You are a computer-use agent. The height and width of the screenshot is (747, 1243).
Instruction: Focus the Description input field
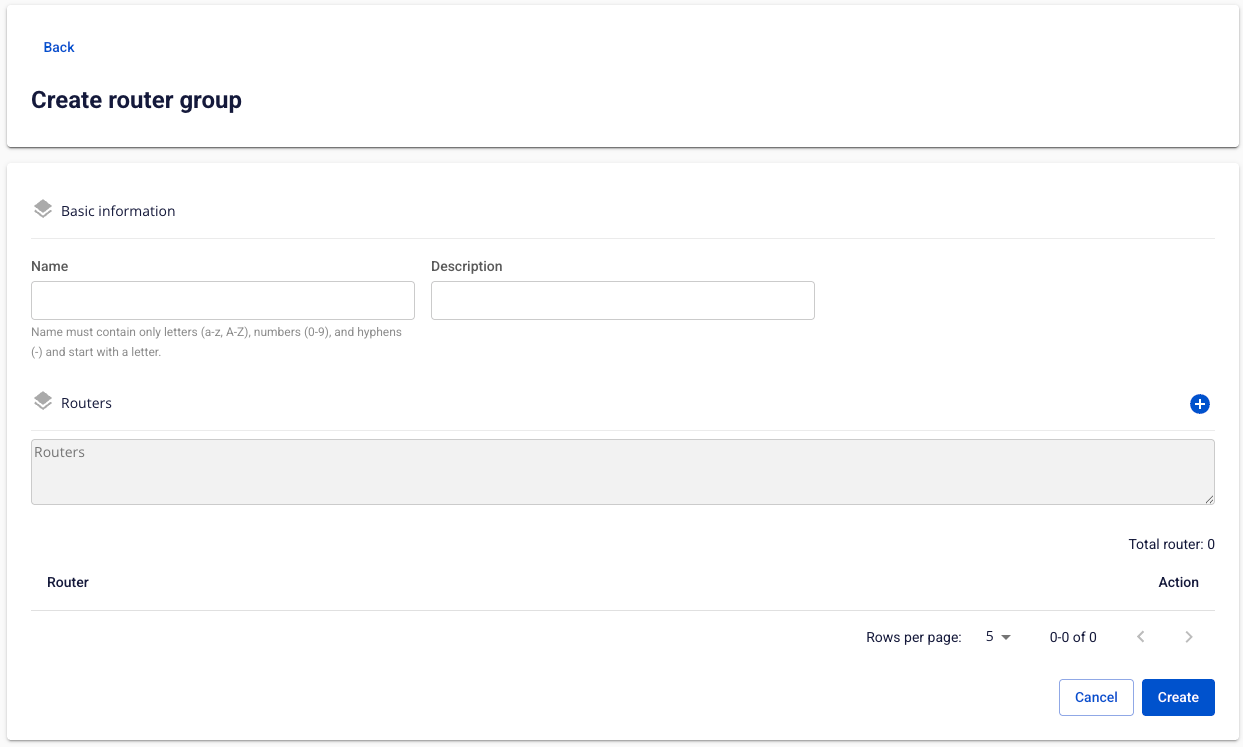click(622, 300)
